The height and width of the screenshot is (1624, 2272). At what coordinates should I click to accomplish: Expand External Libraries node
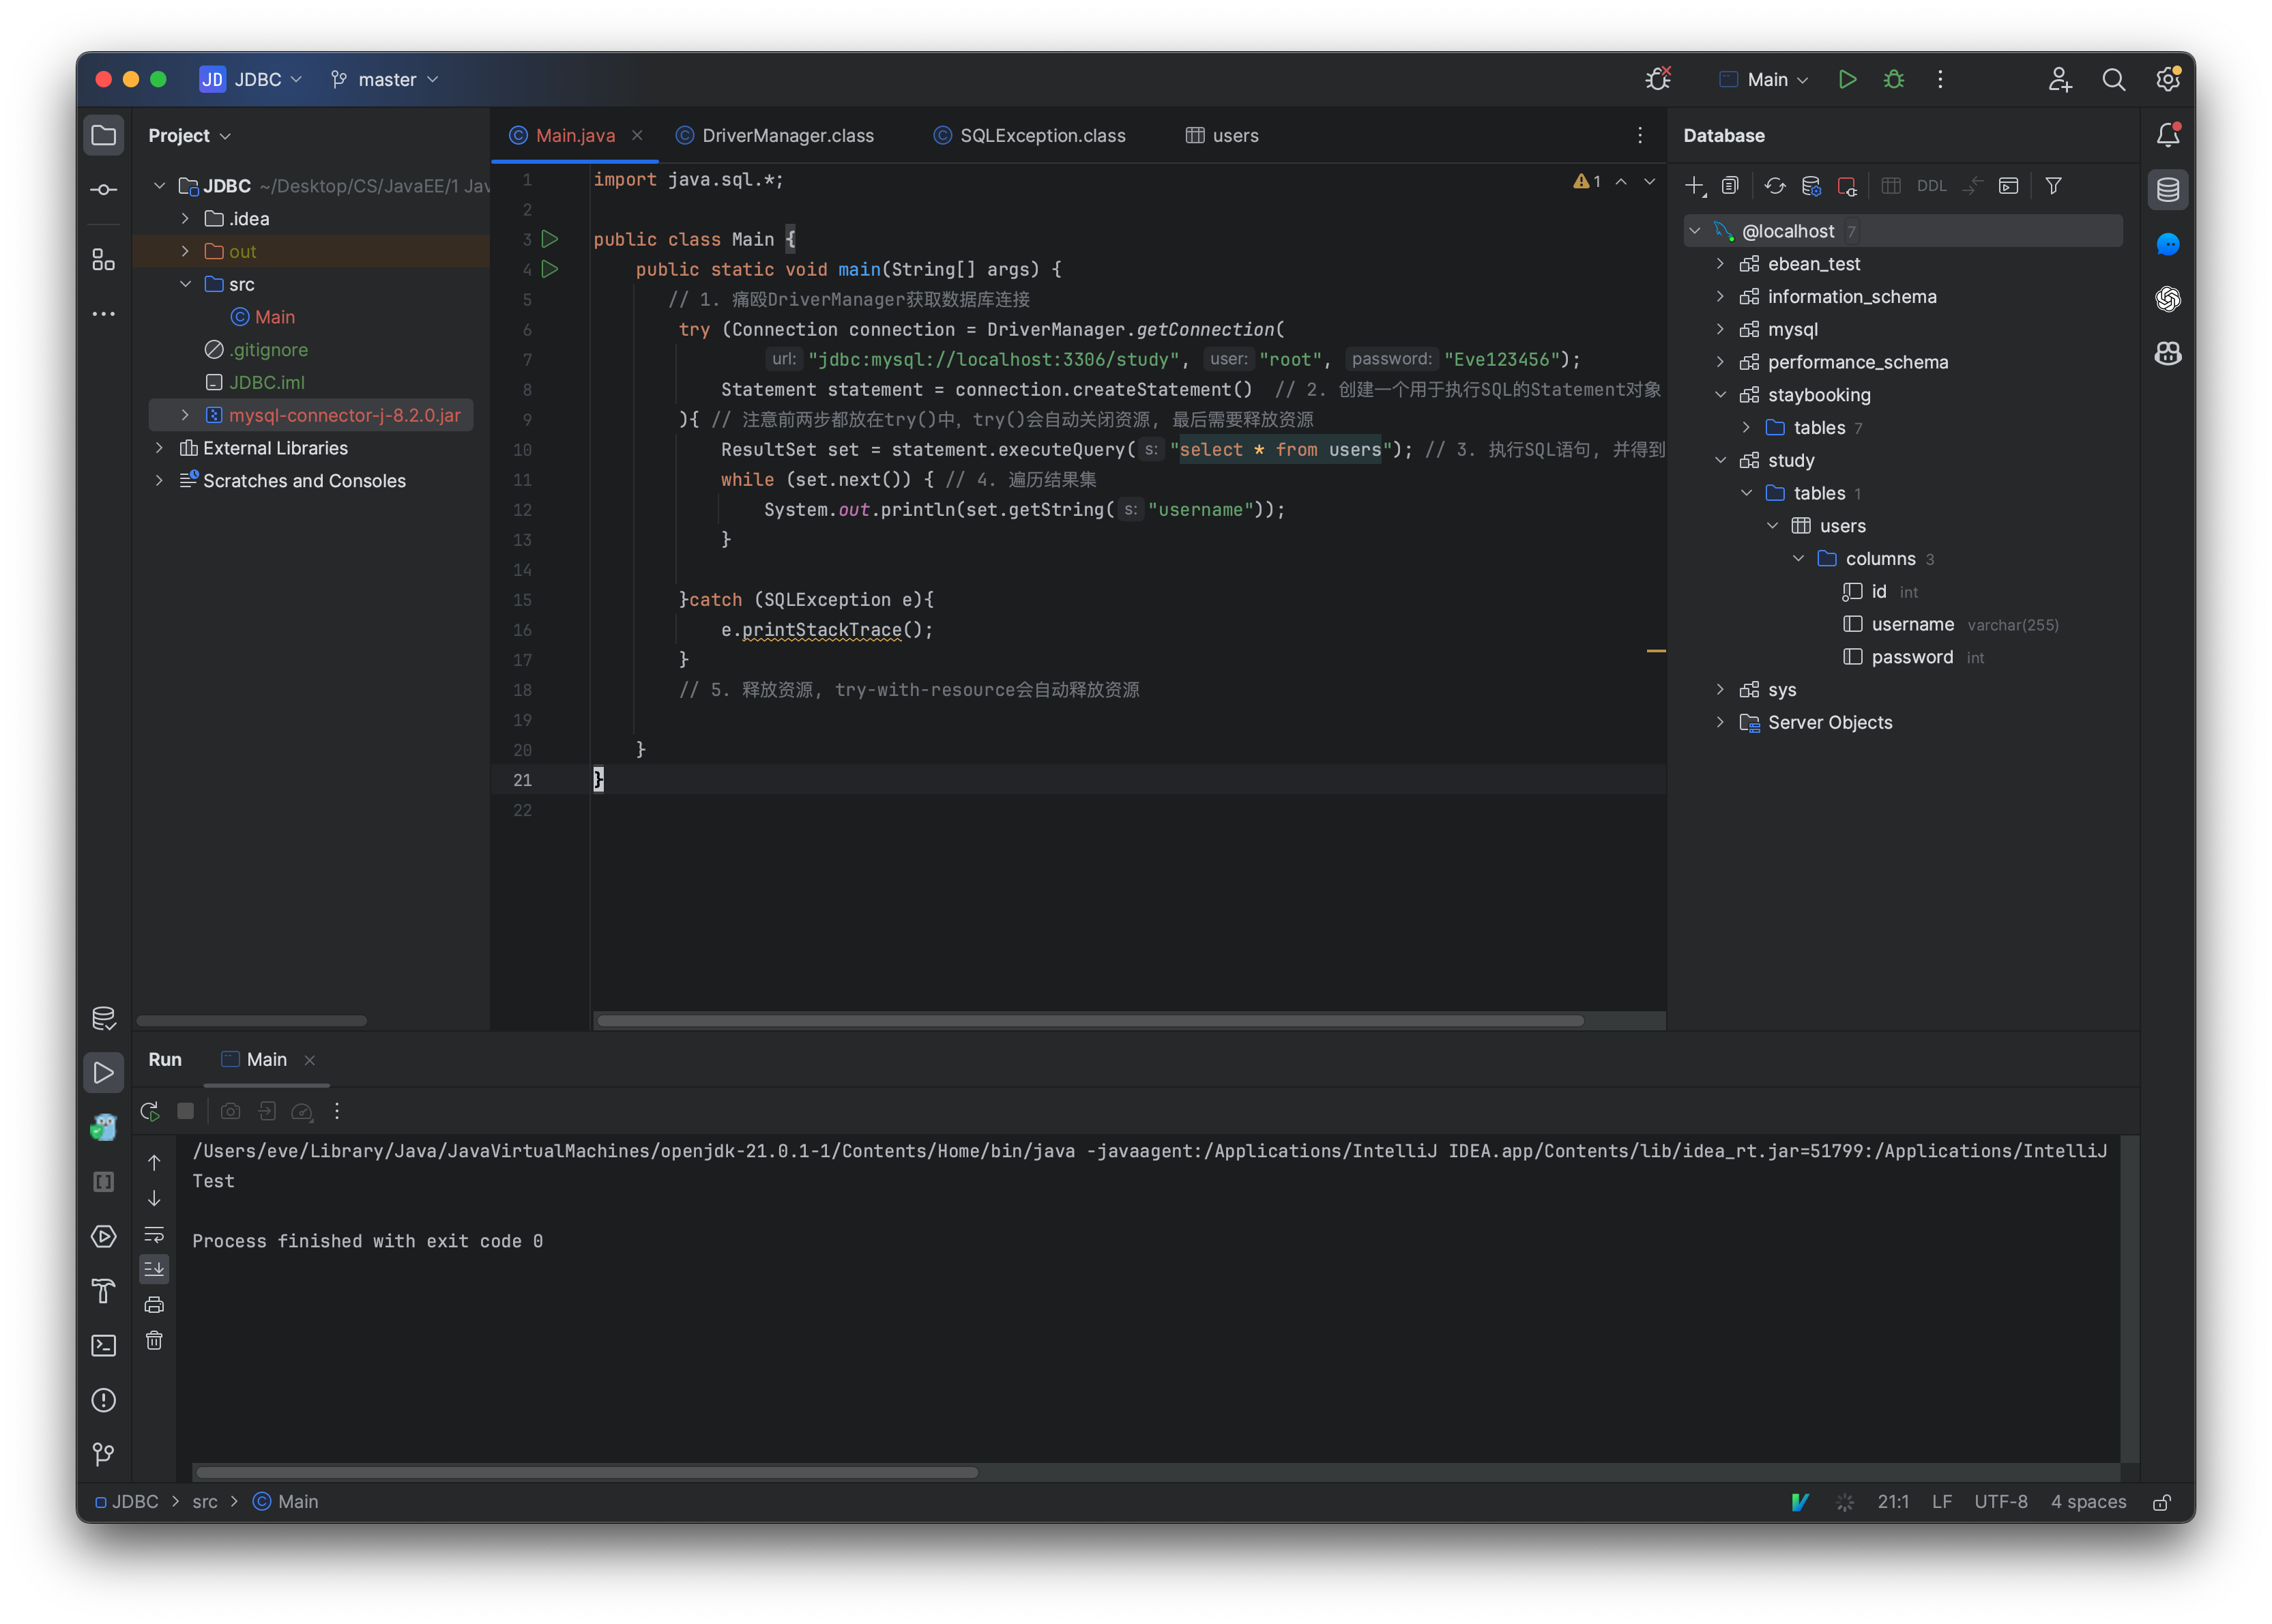tap(159, 448)
